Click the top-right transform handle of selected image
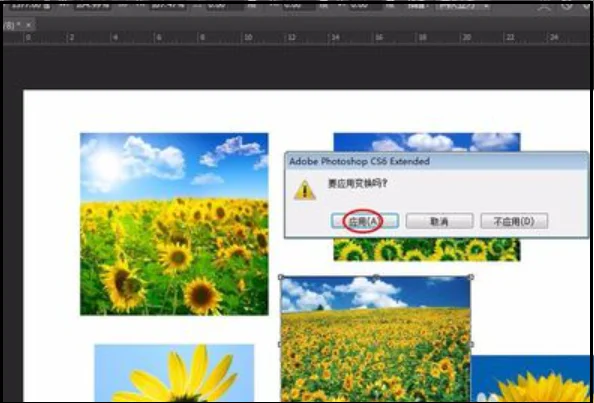 tap(471, 277)
